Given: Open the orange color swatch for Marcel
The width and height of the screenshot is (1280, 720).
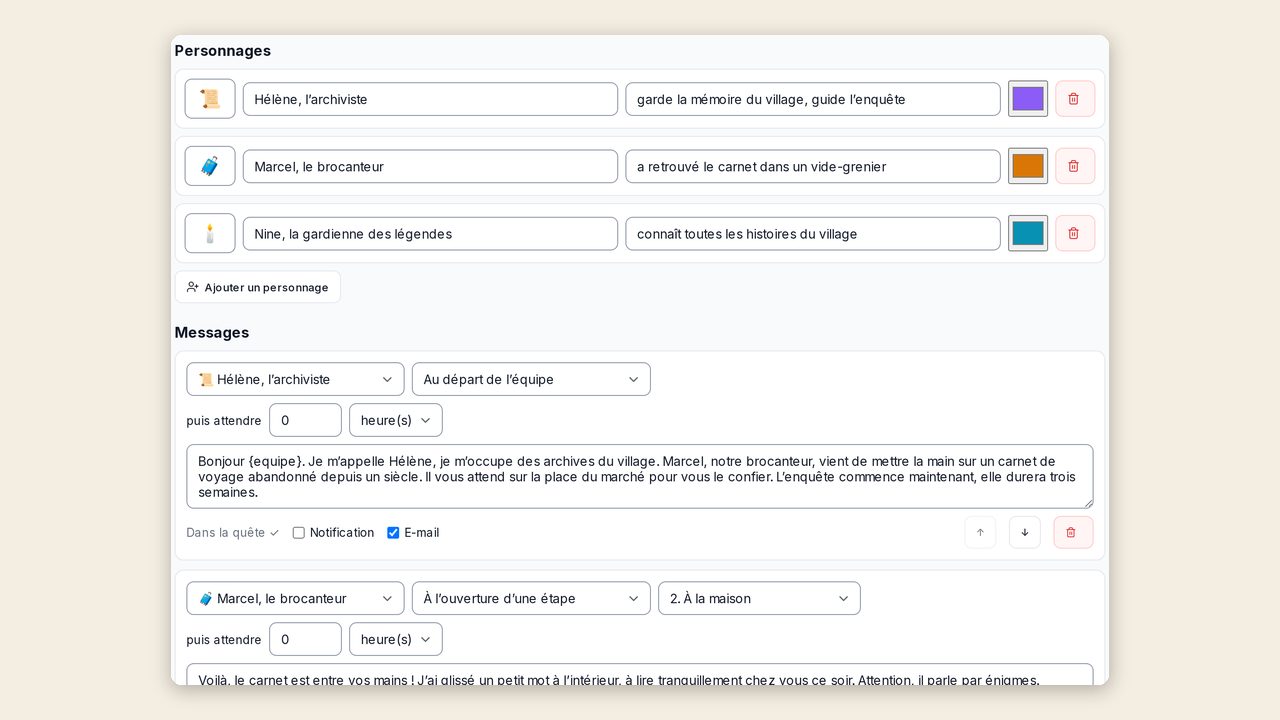Looking at the screenshot, I should 1028,166.
